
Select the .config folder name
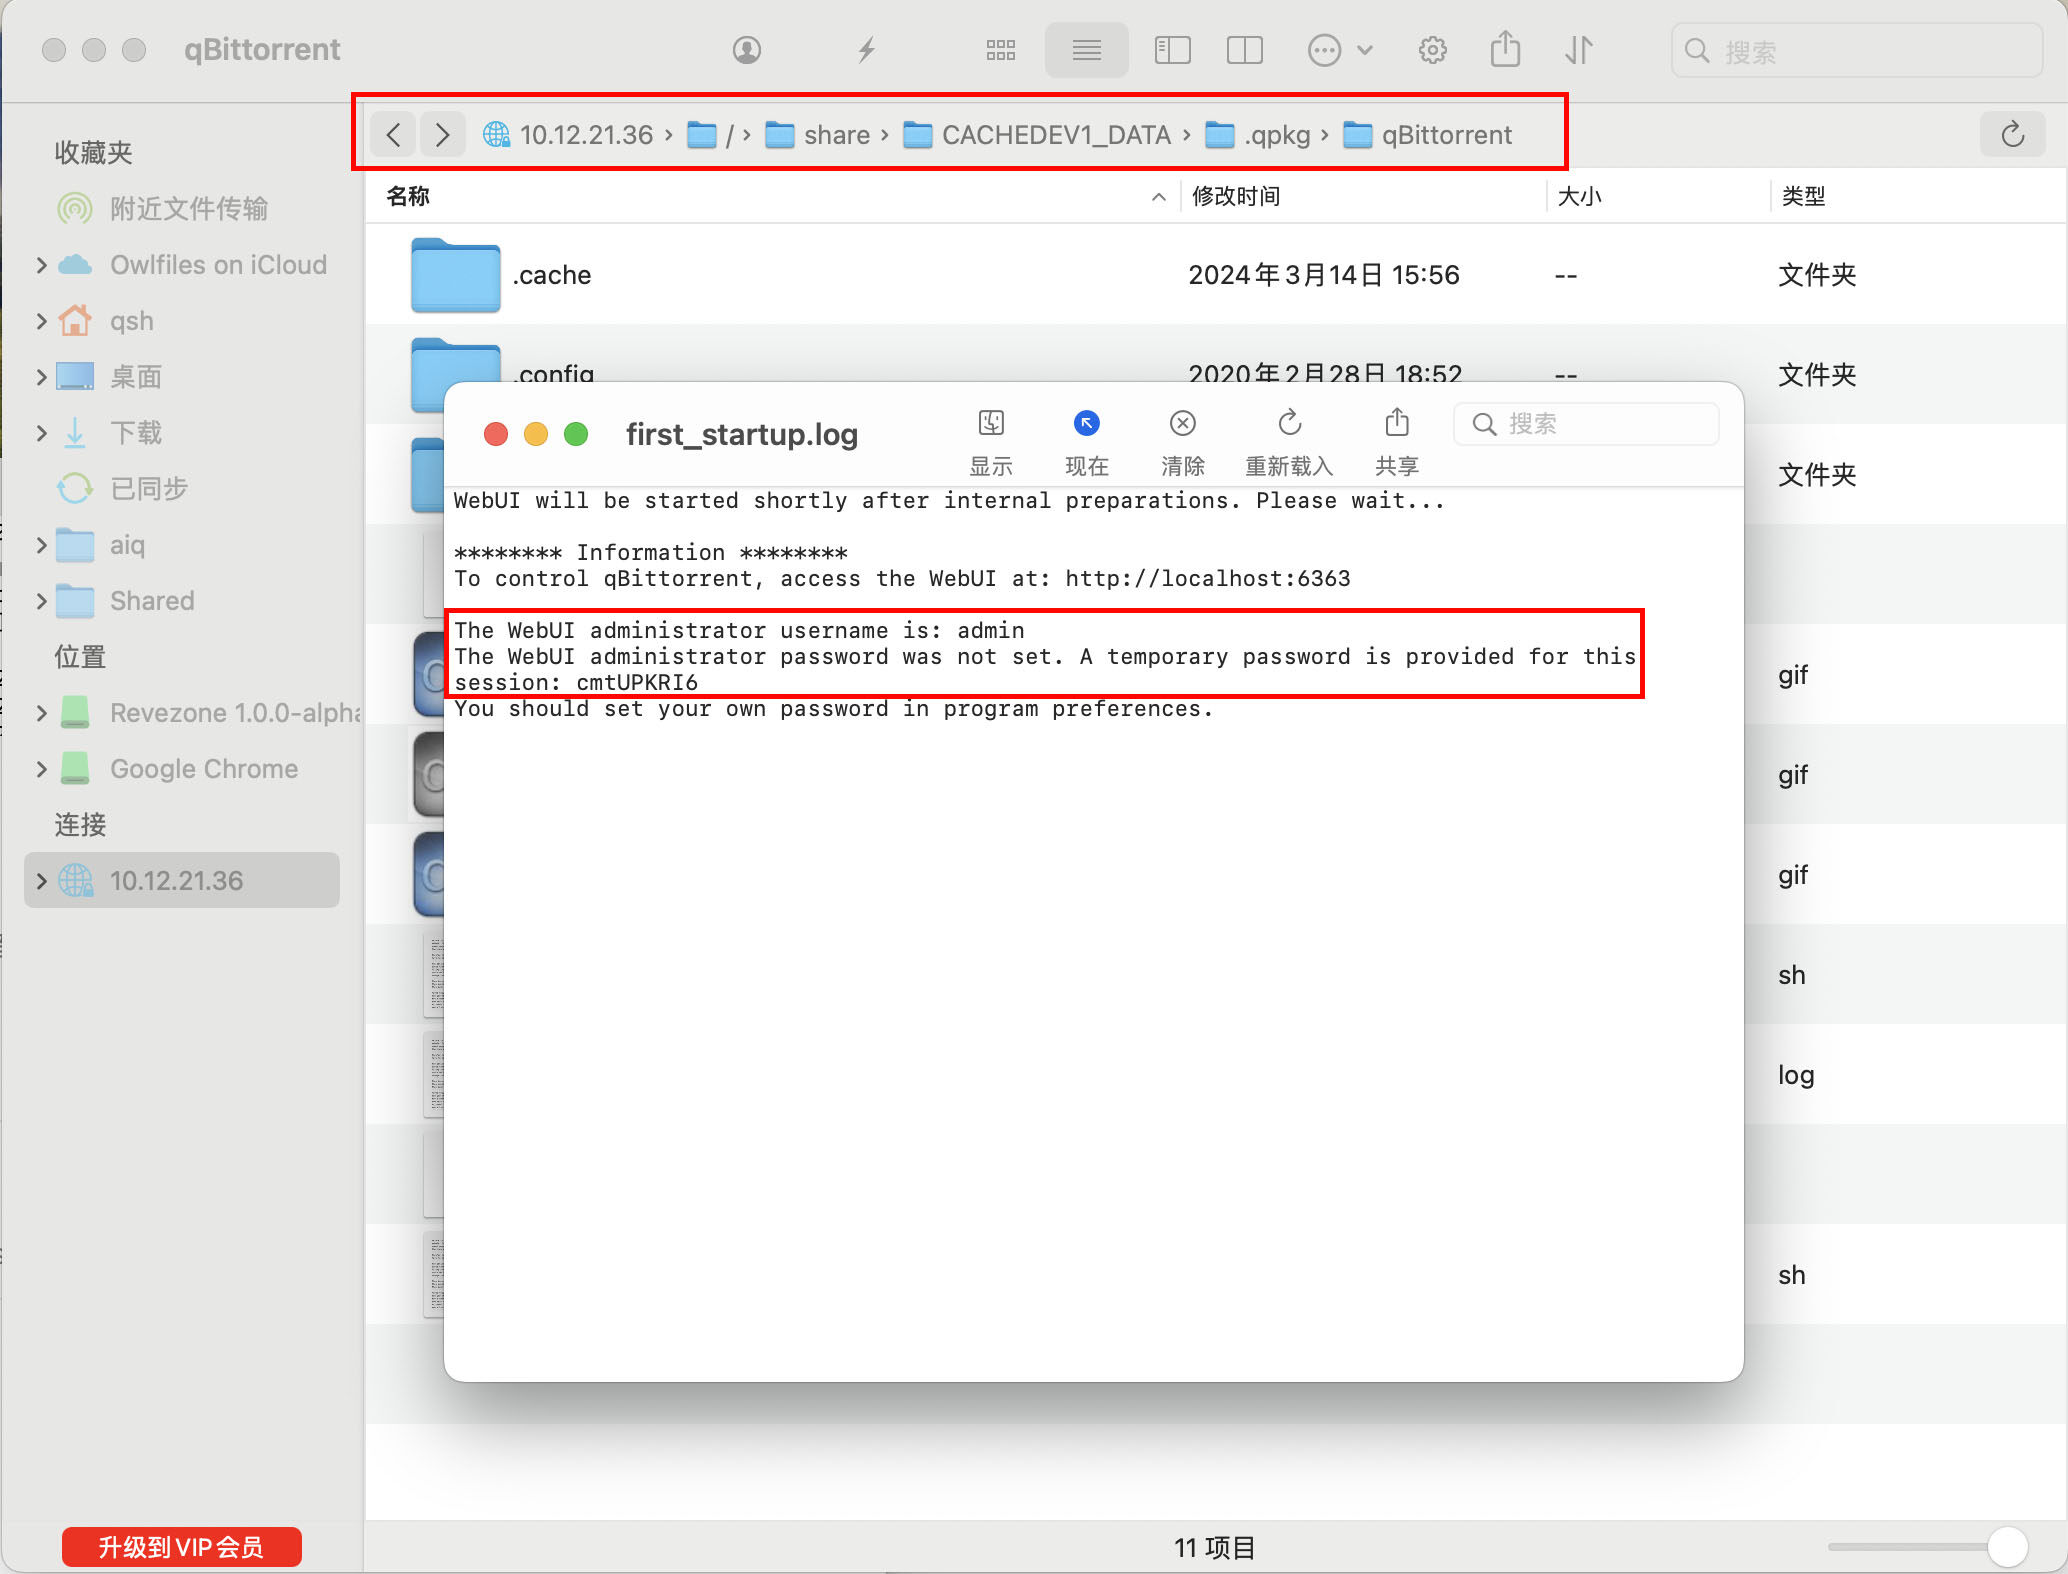tap(555, 374)
